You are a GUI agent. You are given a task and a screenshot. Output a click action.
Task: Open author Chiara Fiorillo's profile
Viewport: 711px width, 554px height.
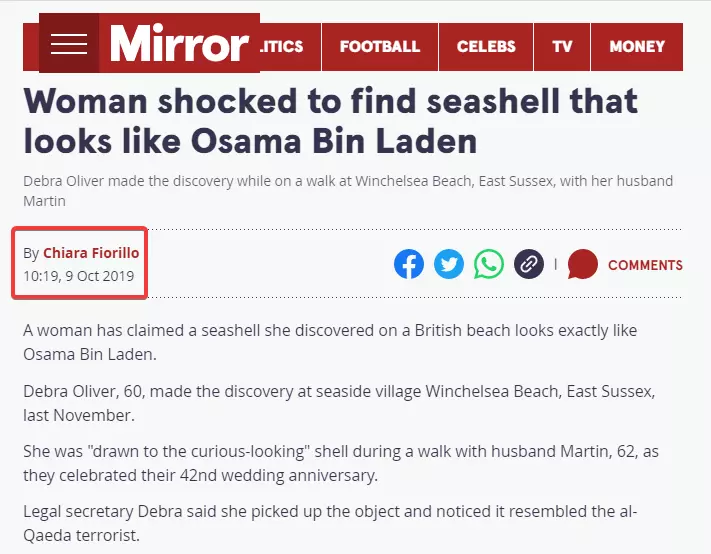(x=91, y=253)
